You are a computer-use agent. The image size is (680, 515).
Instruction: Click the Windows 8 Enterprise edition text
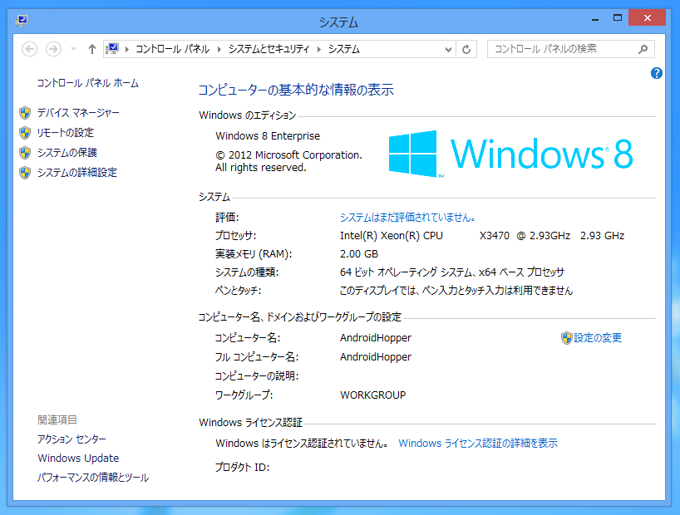tap(268, 136)
